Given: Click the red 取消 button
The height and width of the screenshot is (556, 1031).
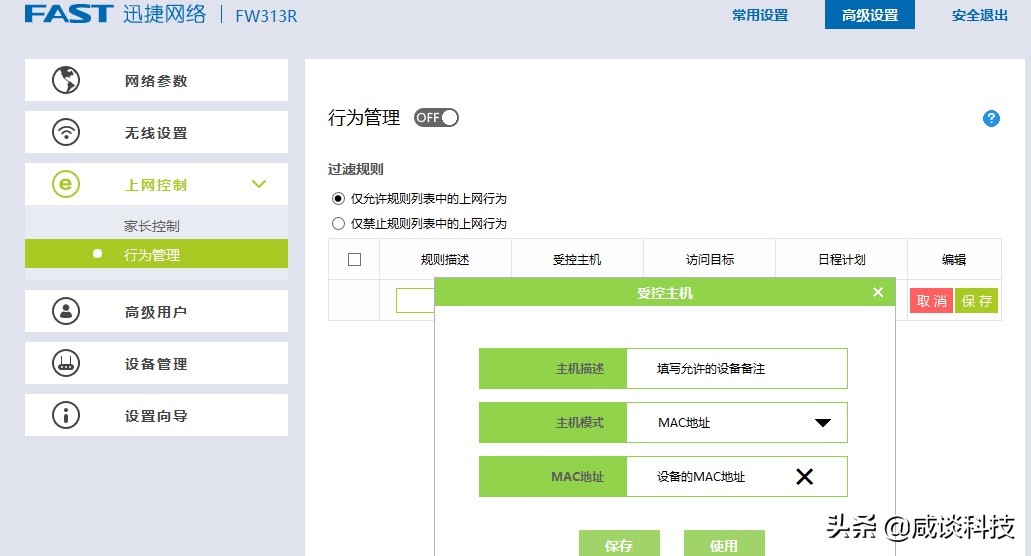Looking at the screenshot, I should tap(931, 300).
